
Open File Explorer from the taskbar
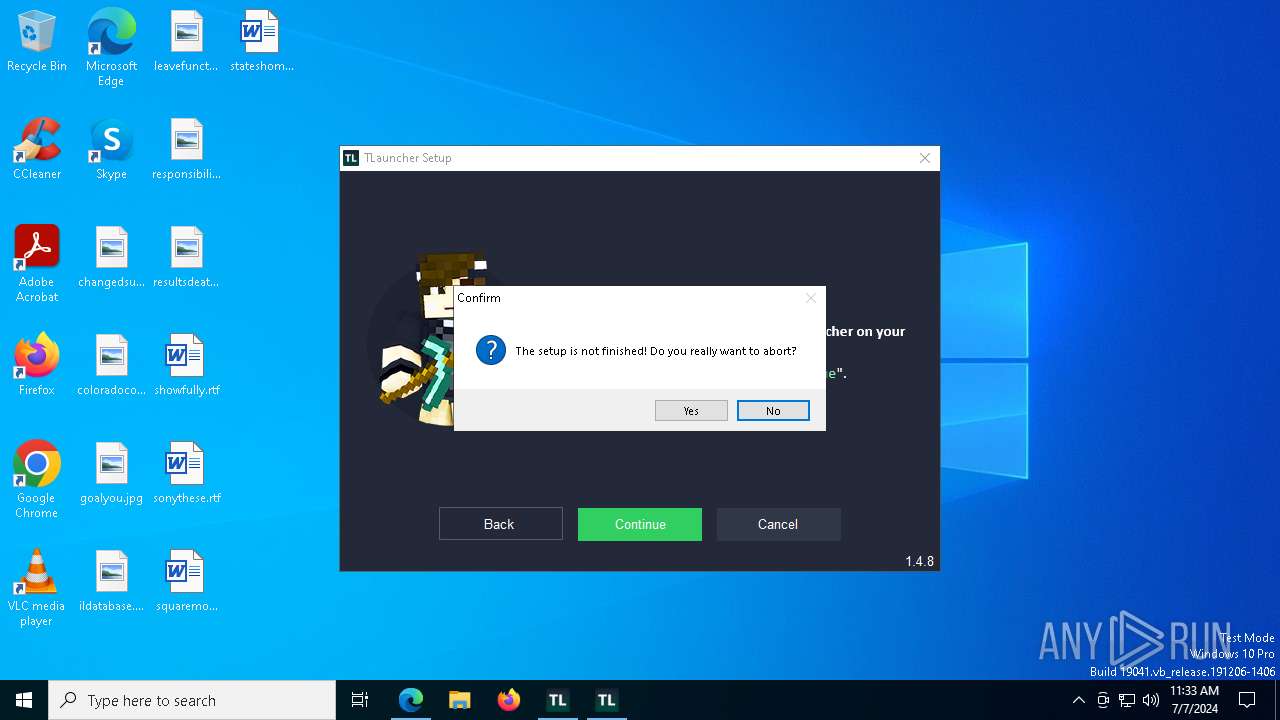459,700
